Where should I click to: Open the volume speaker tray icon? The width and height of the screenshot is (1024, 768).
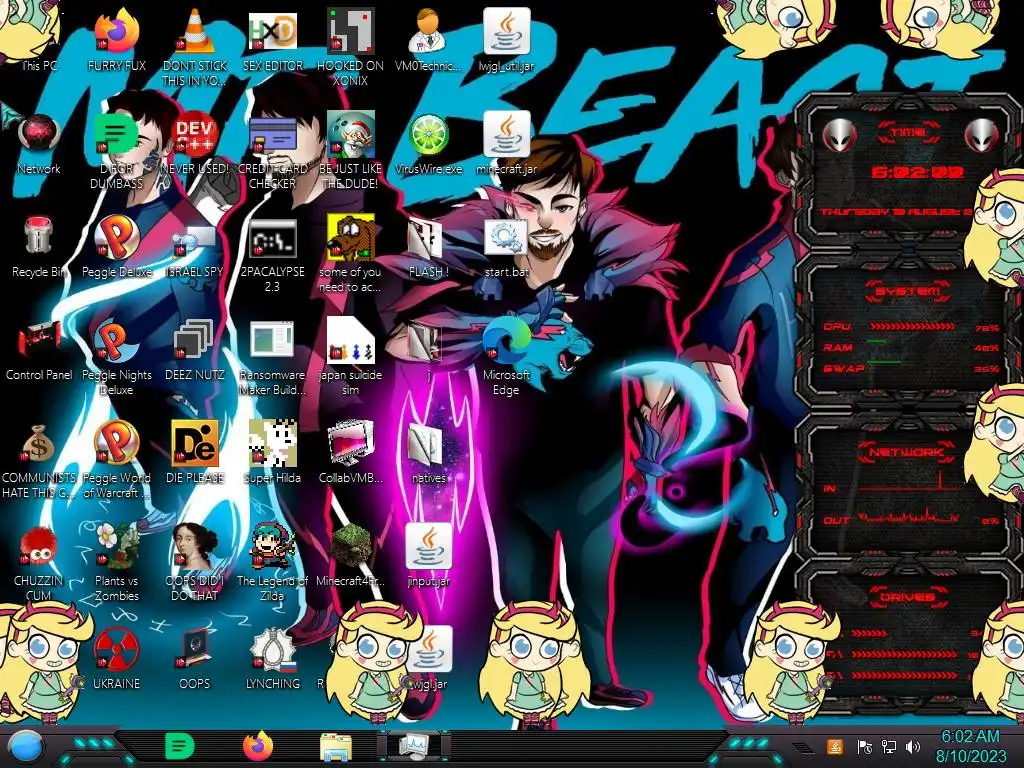[913, 746]
